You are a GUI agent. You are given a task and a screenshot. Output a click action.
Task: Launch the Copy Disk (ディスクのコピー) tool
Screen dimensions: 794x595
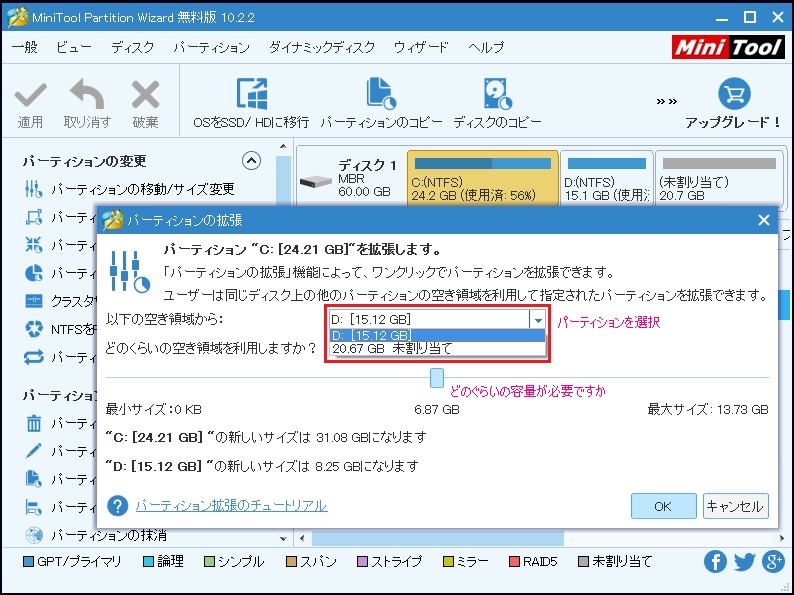497,97
